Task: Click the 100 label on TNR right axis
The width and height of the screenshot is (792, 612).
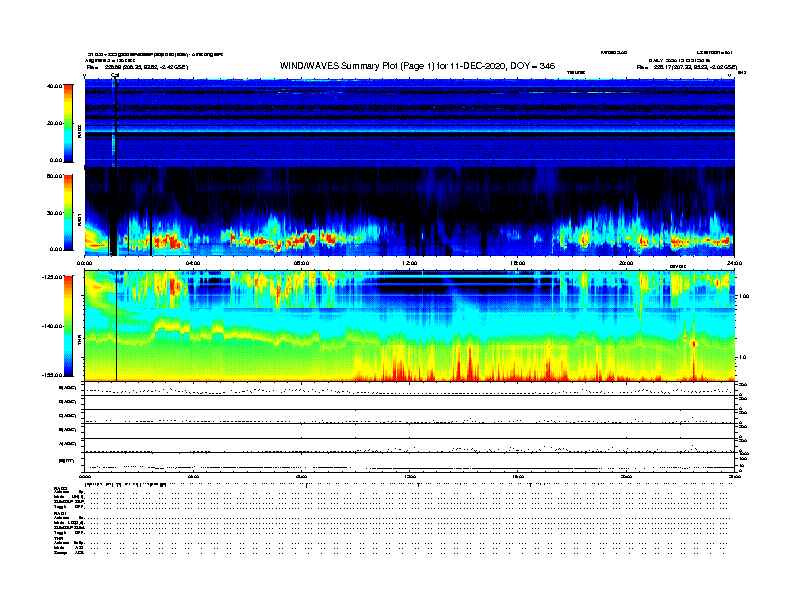Action: pyautogui.click(x=744, y=296)
